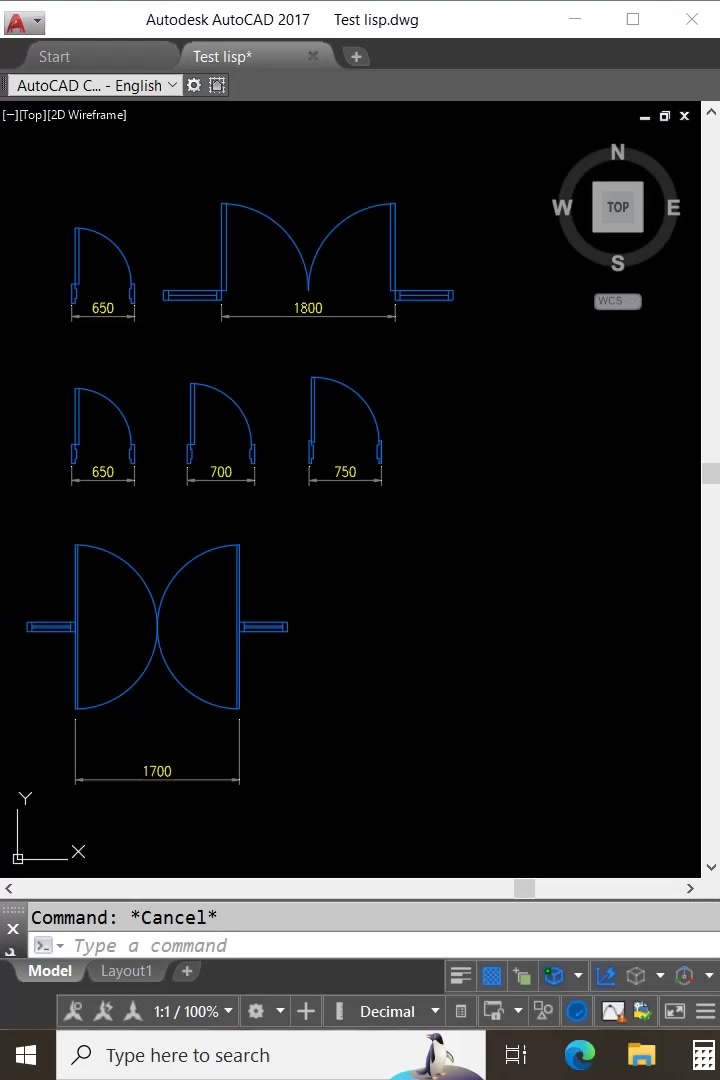720x1080 pixels.
Task: Close the command line window
Action: pyautogui.click(x=13, y=928)
